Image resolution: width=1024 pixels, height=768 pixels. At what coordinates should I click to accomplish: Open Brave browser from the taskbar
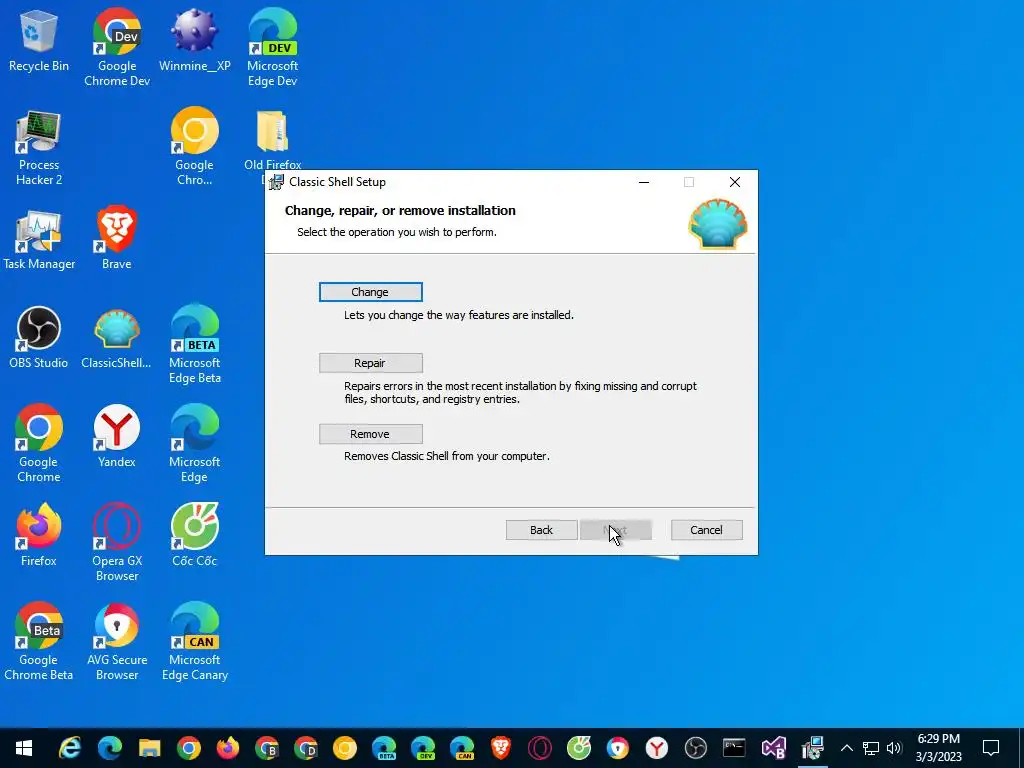pyautogui.click(x=501, y=748)
